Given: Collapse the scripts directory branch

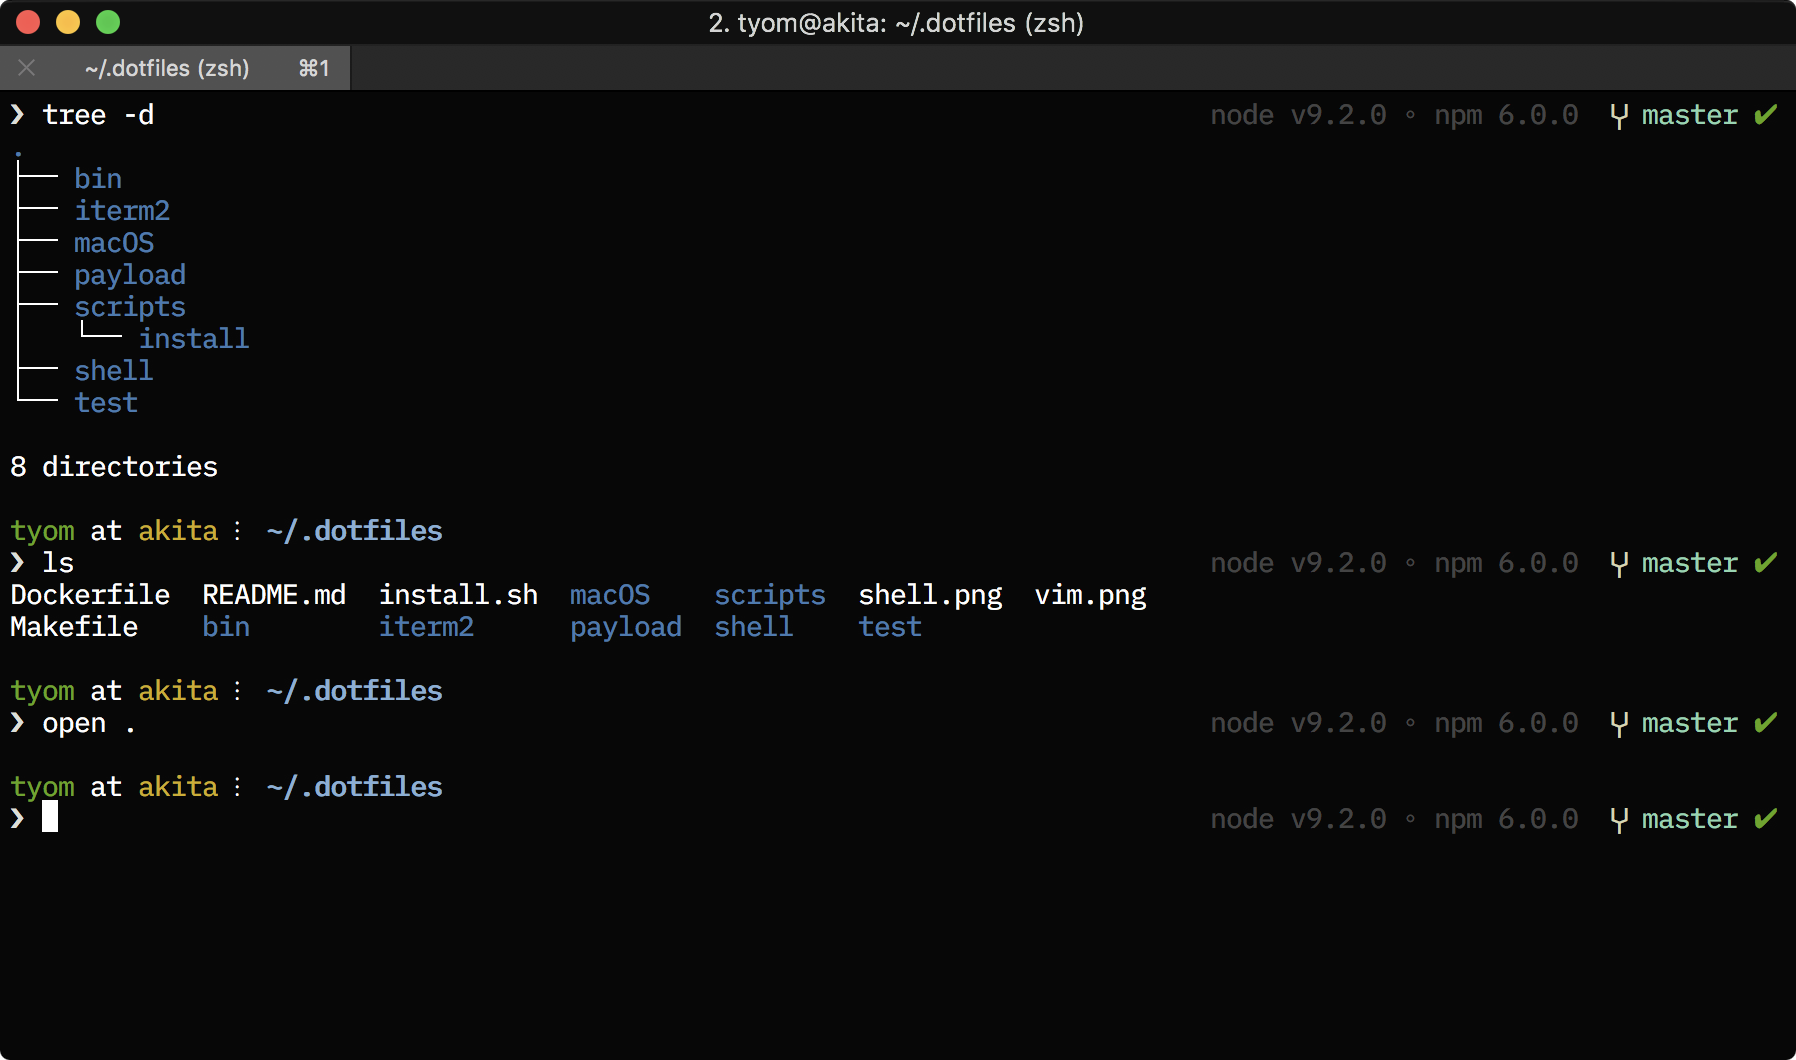Looking at the screenshot, I should (130, 307).
